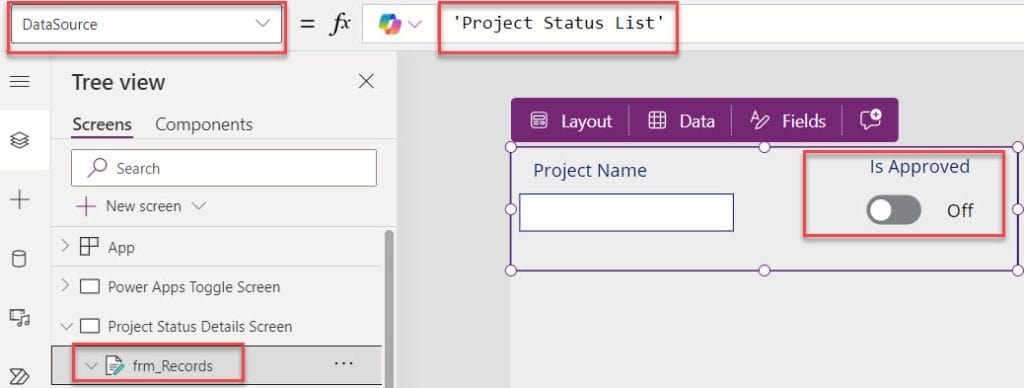The height and width of the screenshot is (388, 1024).
Task: Expand the App tree node
Action: point(65,246)
